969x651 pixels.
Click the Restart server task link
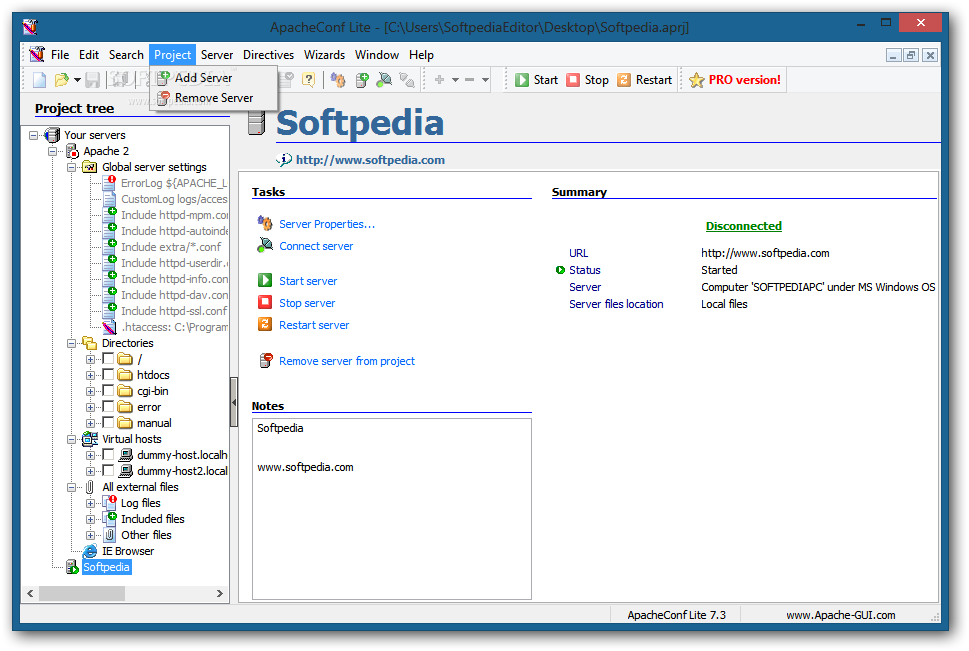314,325
